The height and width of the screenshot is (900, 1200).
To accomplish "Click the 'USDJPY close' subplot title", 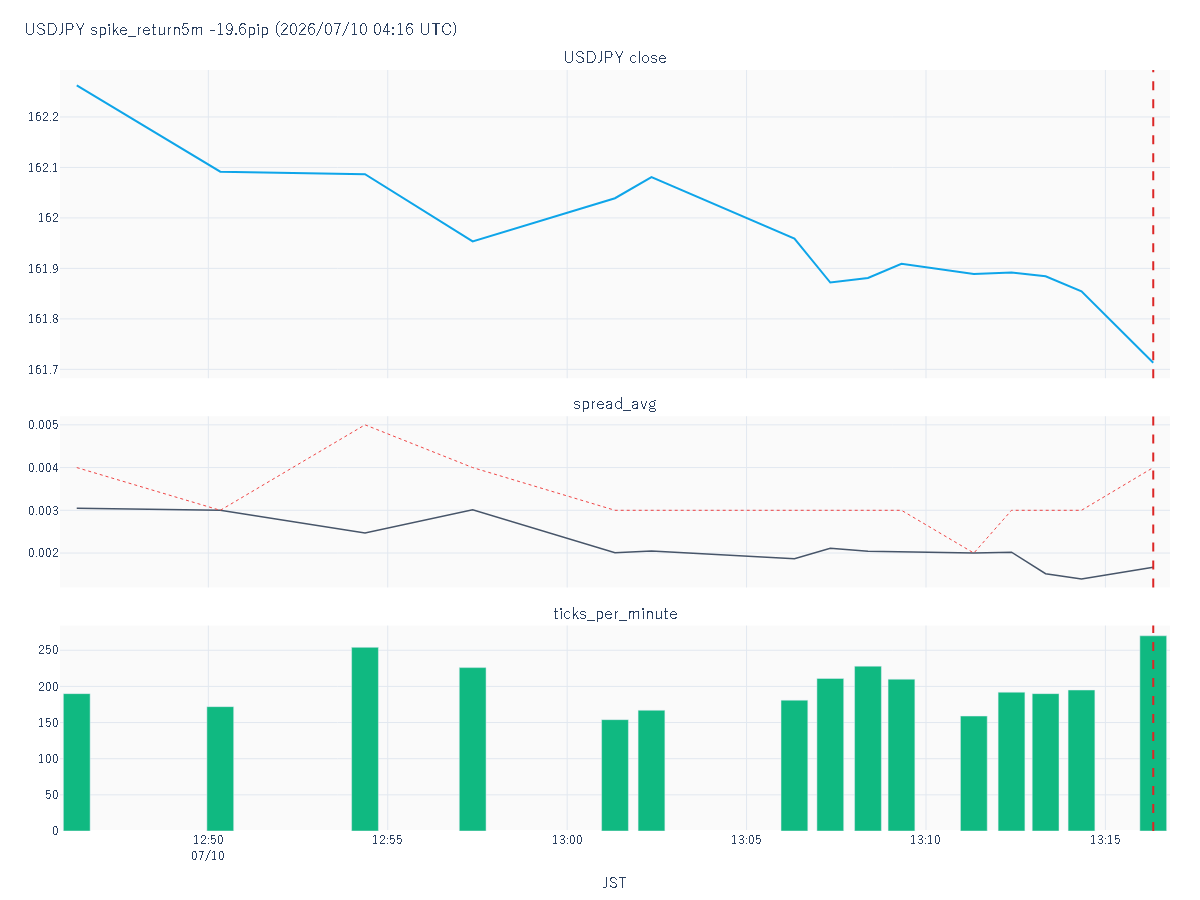I will 615,57.
